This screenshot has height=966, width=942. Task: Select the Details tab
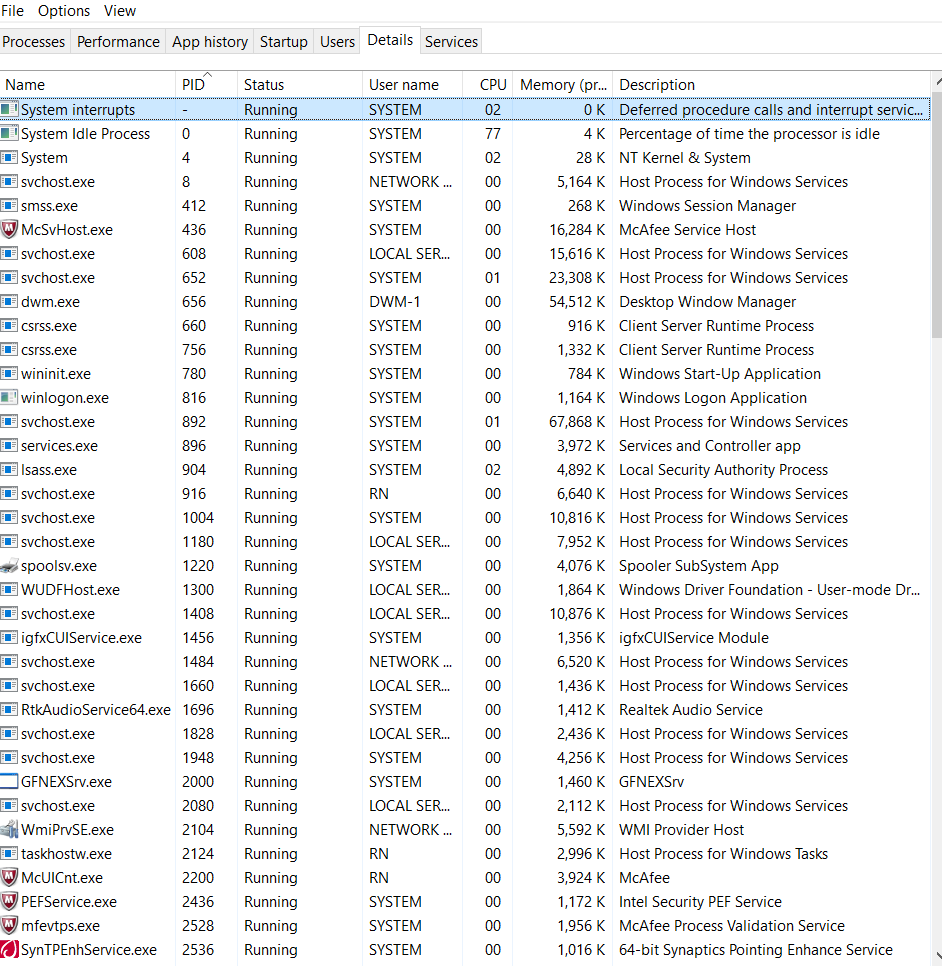point(390,40)
